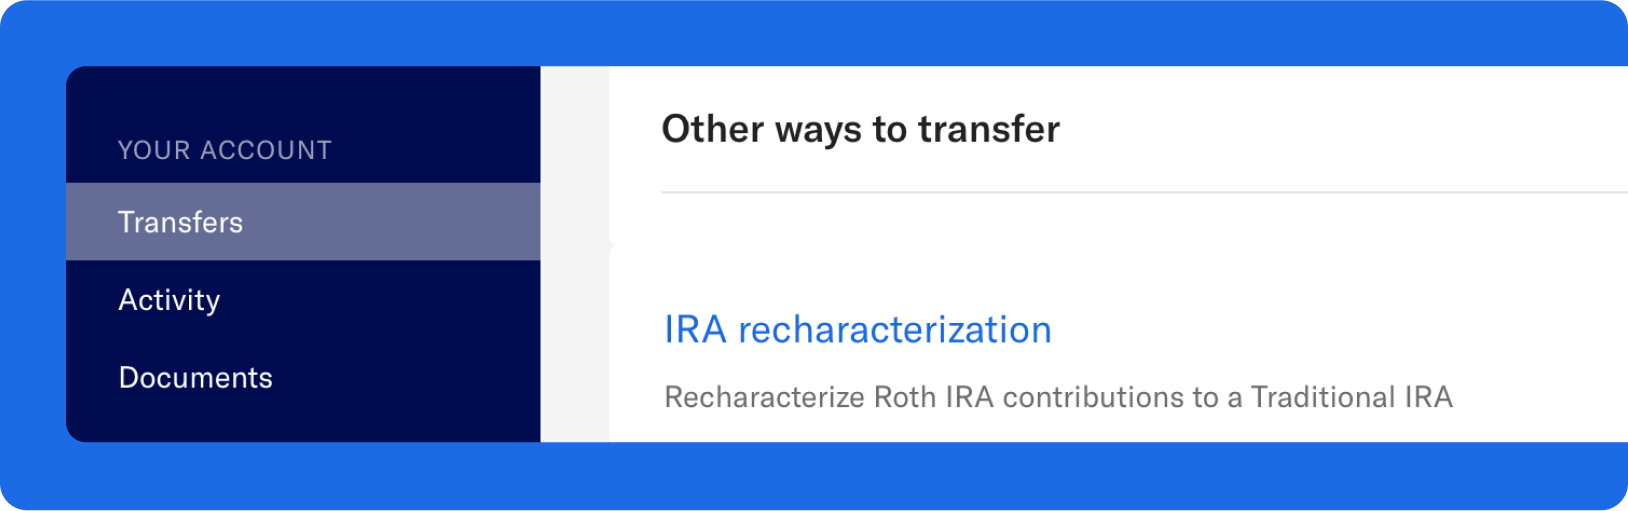
Task: Click the word Activity in navigation
Action: click(169, 300)
